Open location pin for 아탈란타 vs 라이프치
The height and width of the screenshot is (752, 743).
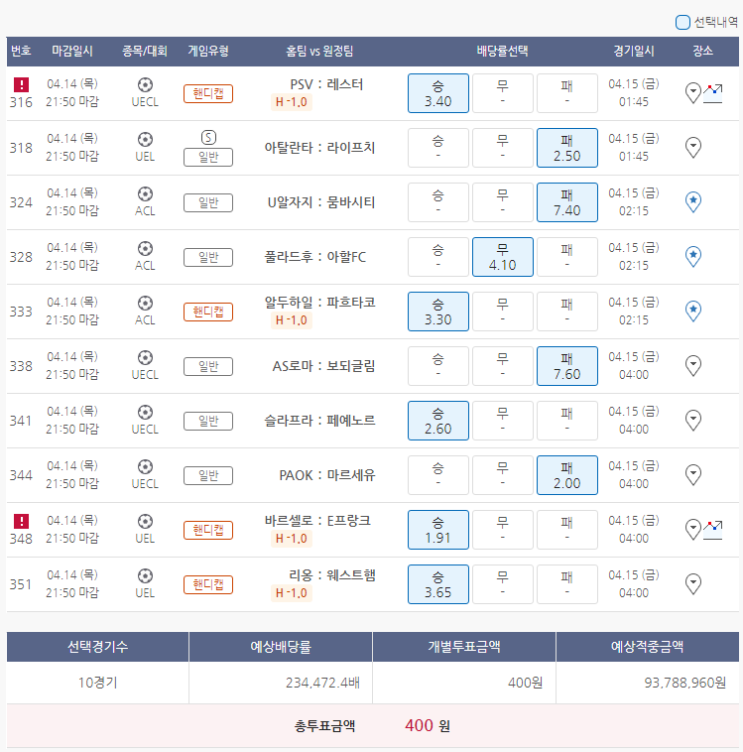click(693, 148)
